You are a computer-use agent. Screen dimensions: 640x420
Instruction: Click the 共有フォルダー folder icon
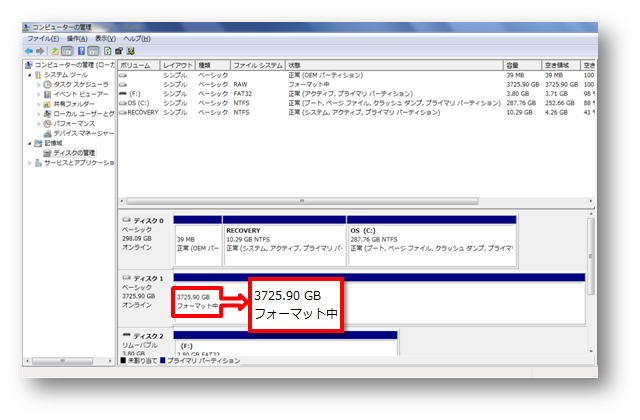(47, 104)
